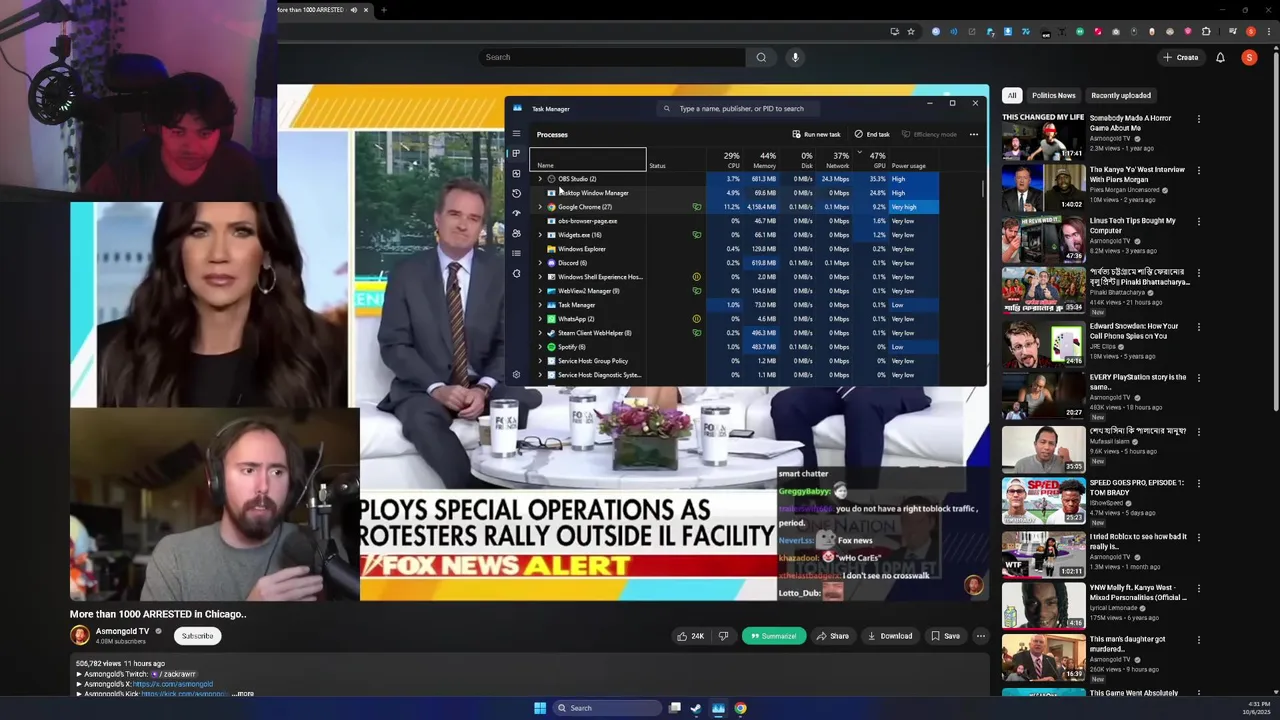Open Task Manager more options ellipsis

973,134
